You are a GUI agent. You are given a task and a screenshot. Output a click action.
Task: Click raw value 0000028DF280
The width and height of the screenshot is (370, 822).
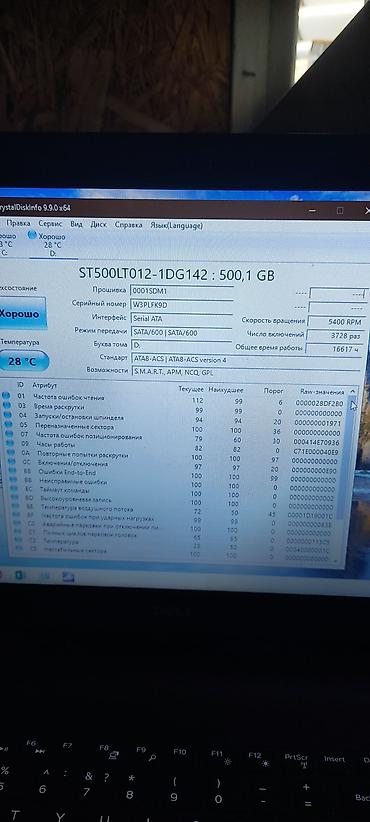tap(319, 404)
